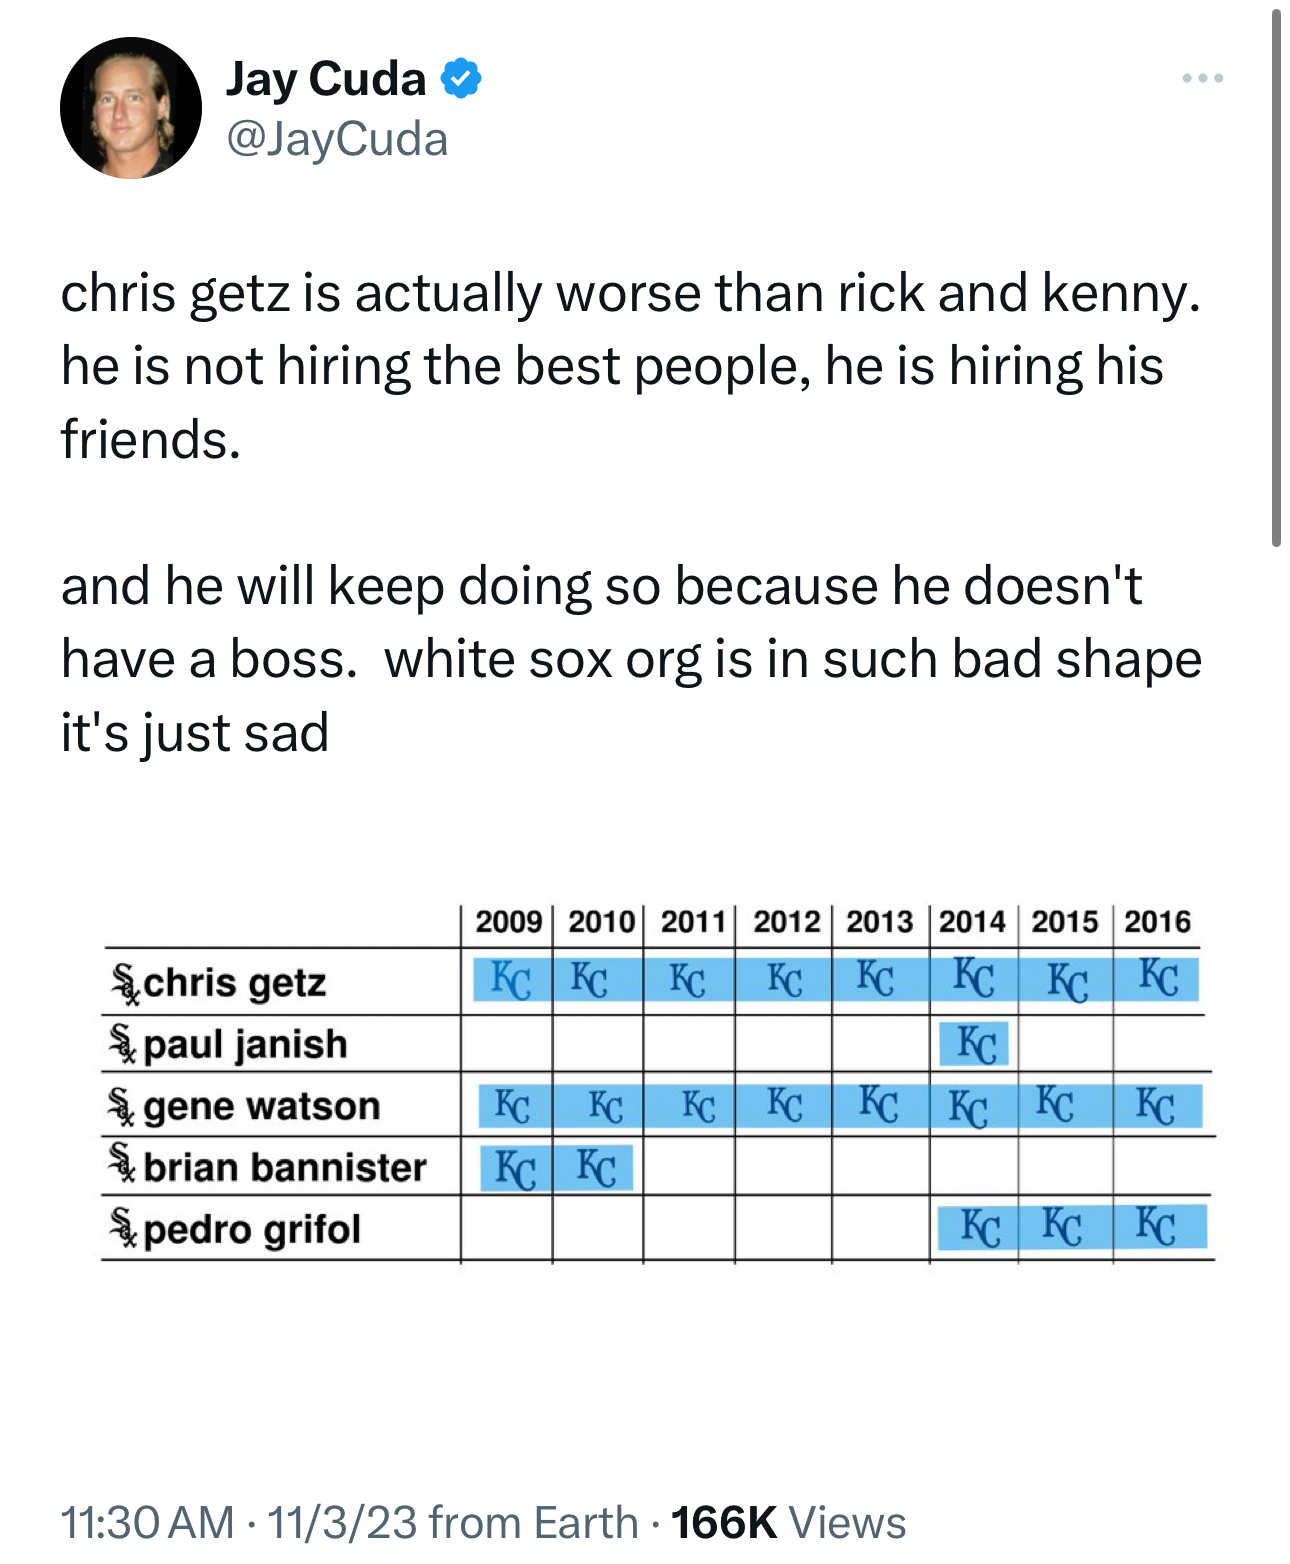
Task: Click the 11/3/23 post date
Action: pos(342,1523)
